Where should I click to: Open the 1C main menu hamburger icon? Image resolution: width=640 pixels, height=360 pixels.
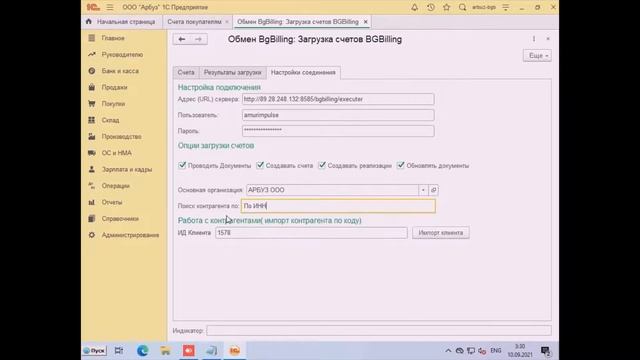coord(110,7)
